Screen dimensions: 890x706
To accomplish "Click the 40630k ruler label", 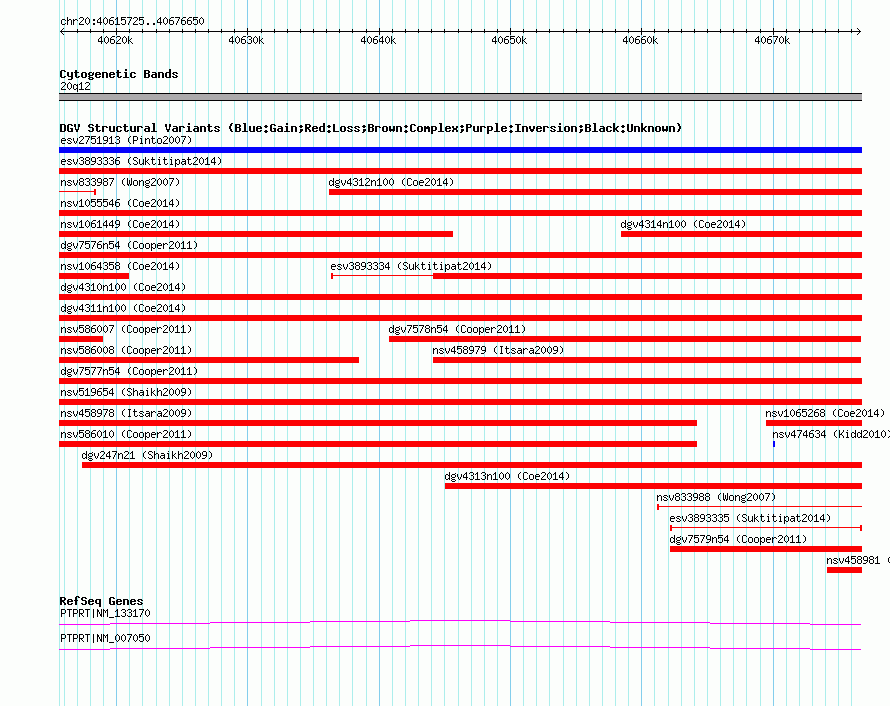I will click(246, 40).
